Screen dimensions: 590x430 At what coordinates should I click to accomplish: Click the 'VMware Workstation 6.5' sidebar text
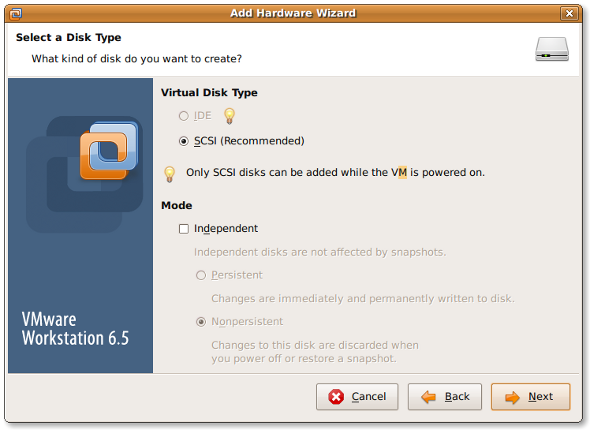coord(75,329)
